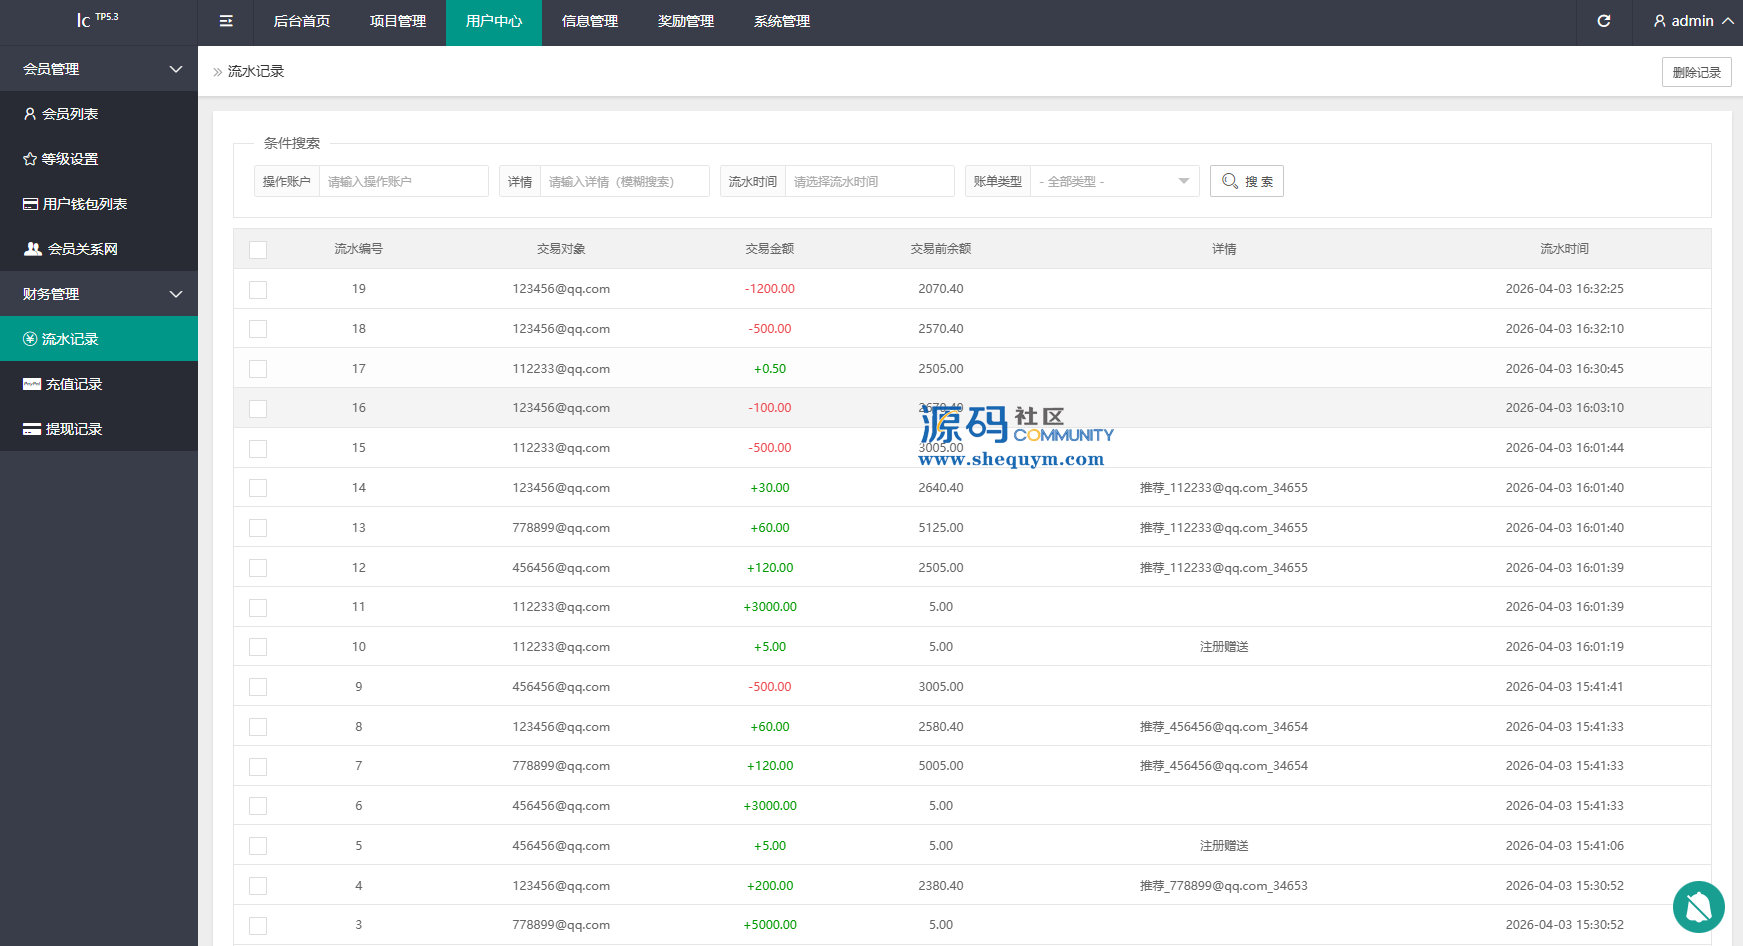Toggle the sidebar collapse hamburger icon
This screenshot has height=946, width=1743.
click(226, 21)
